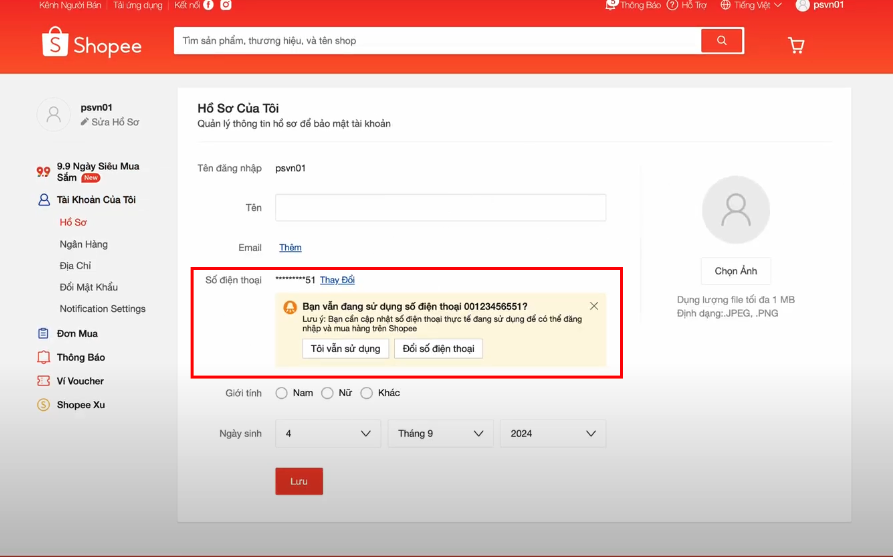Click Đổi số điện thoại button

tap(439, 349)
